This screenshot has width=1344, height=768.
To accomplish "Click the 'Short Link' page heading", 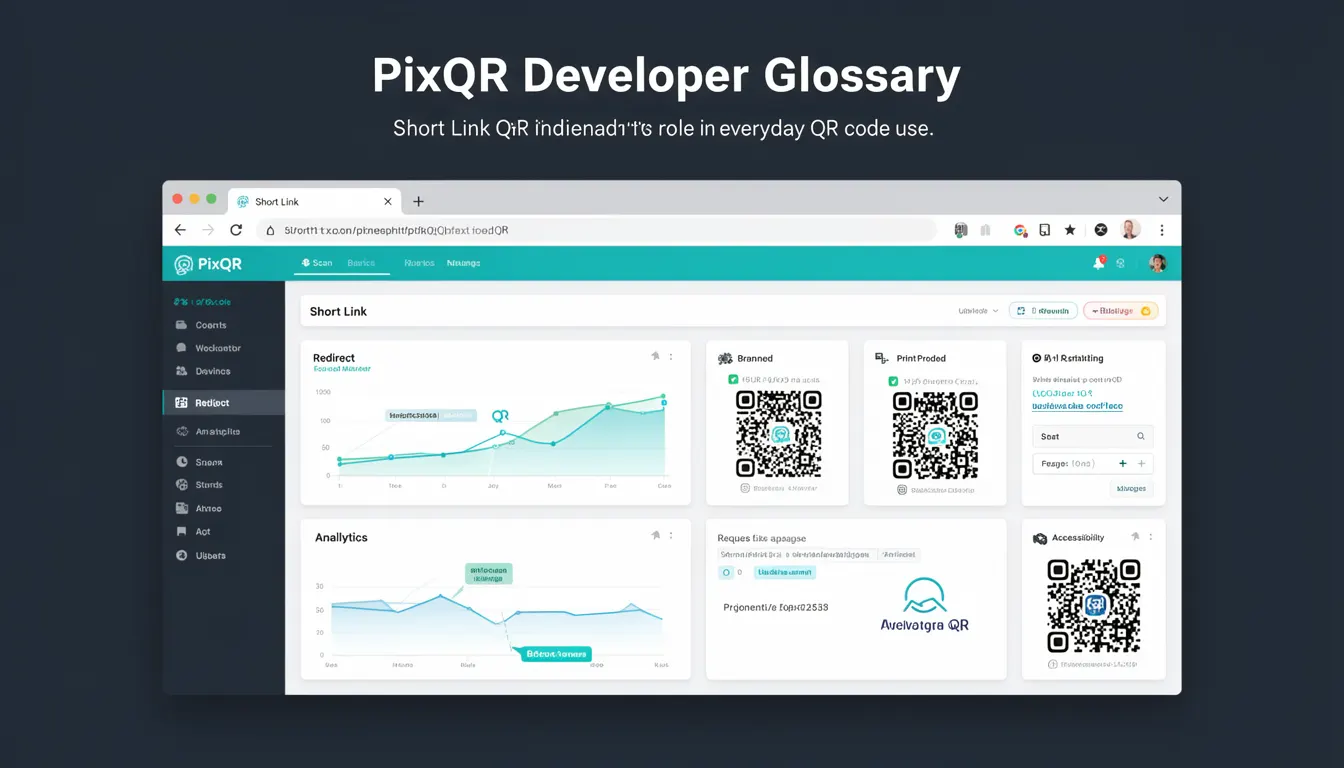I will (x=338, y=311).
